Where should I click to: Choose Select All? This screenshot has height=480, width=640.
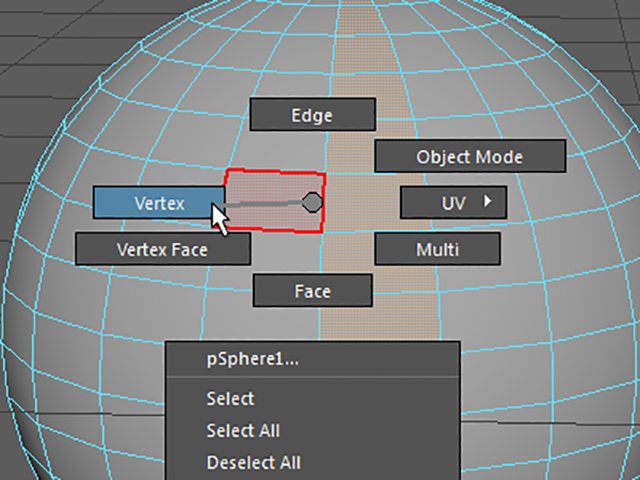313,430
